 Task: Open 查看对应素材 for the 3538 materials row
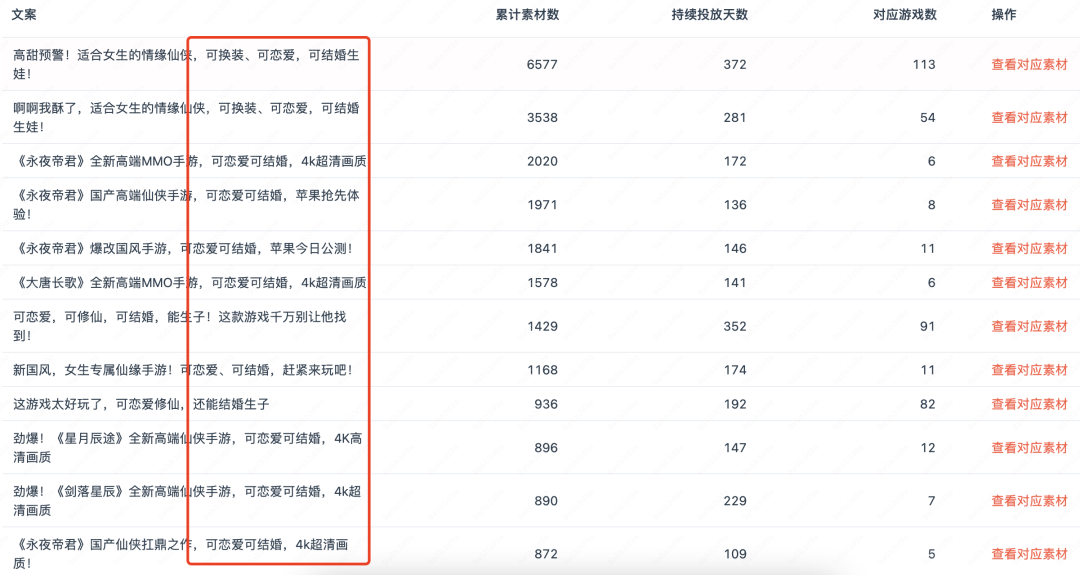(x=1029, y=118)
